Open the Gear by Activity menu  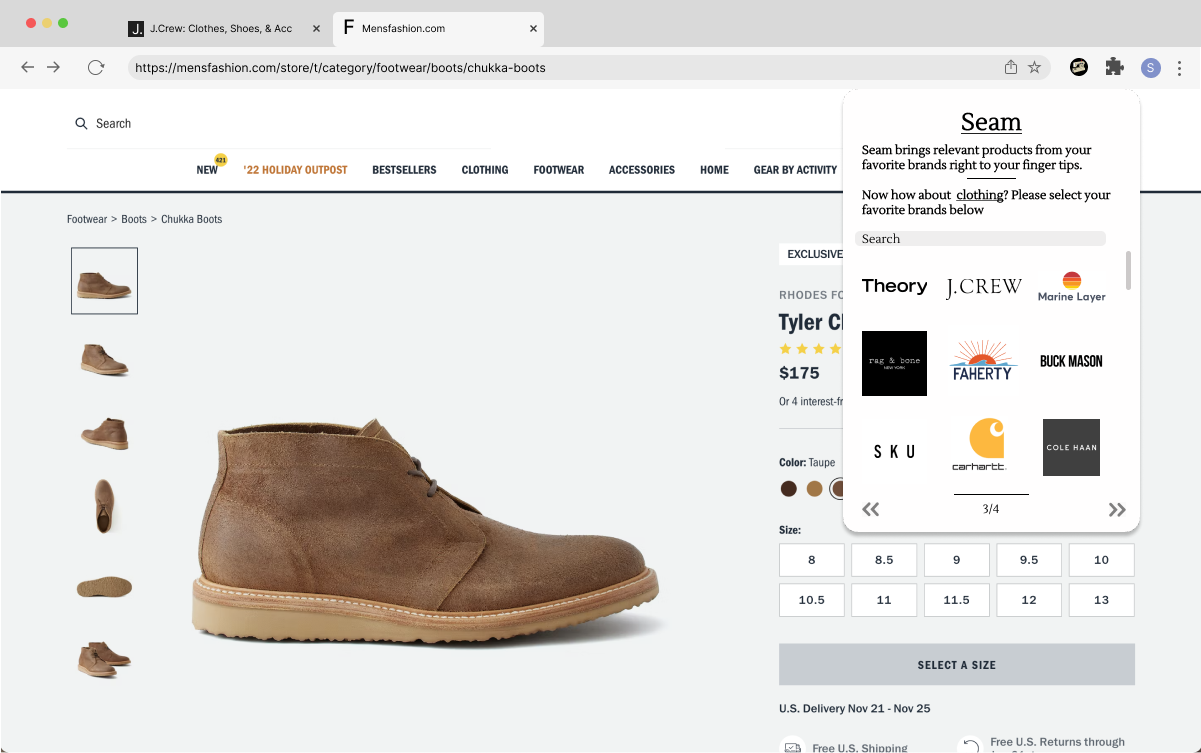pos(795,170)
